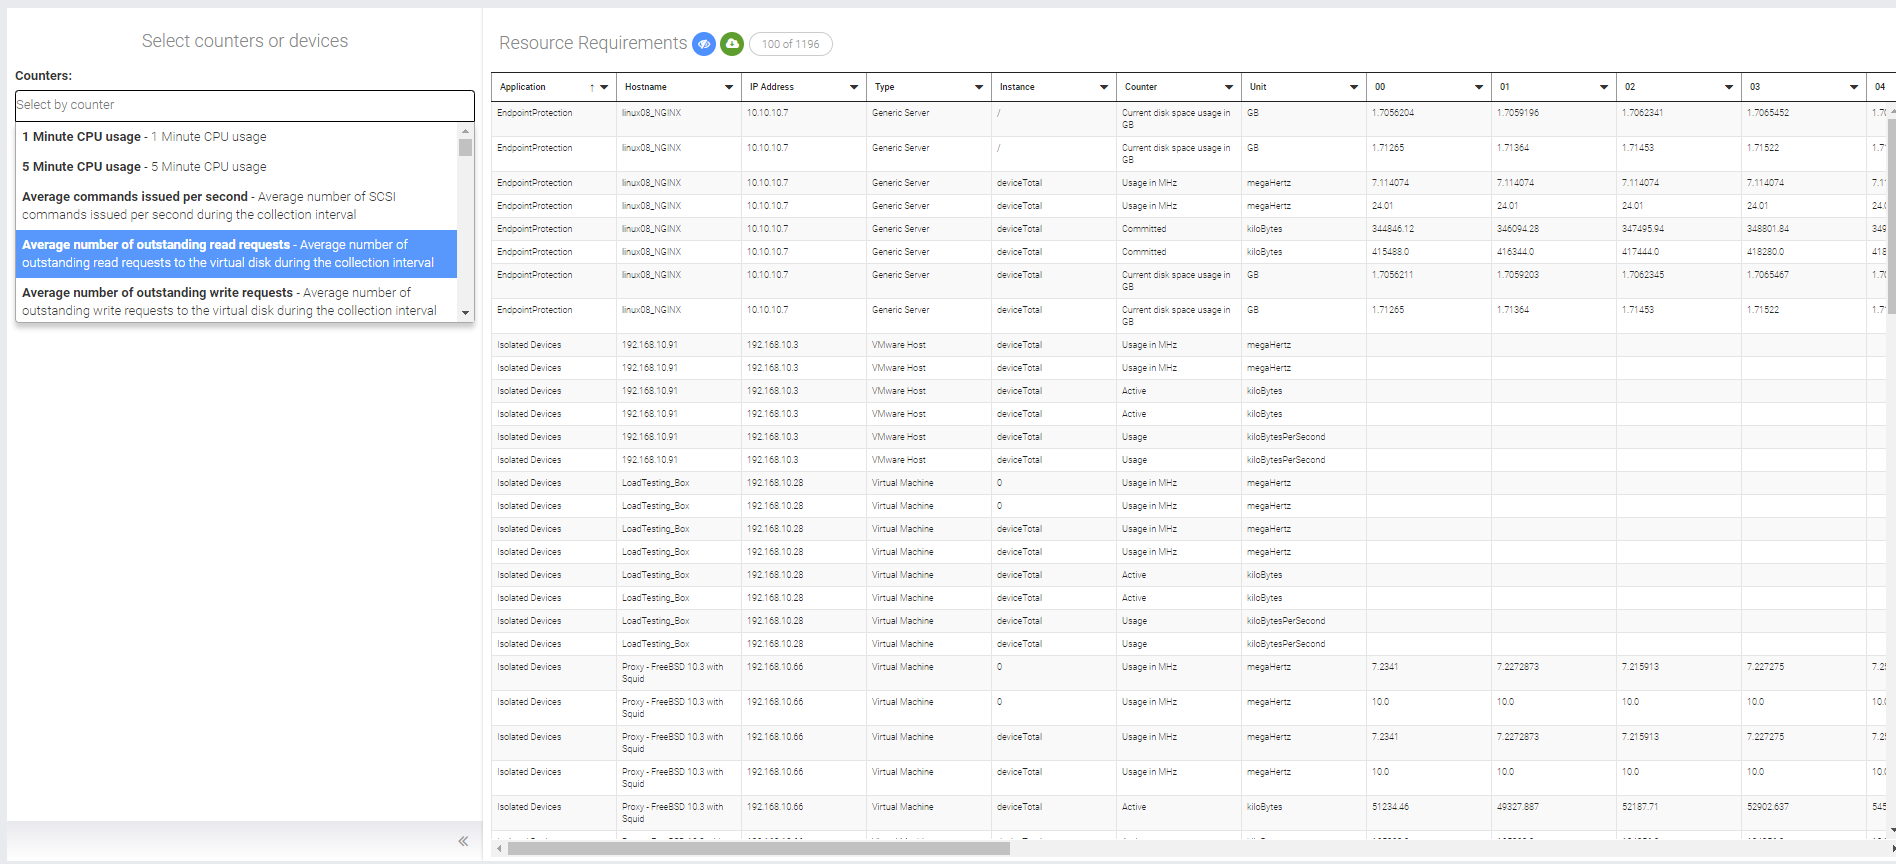The width and height of the screenshot is (1896, 864).
Task: Click the table's vertical scrollbar thumb
Action: 1890,217
